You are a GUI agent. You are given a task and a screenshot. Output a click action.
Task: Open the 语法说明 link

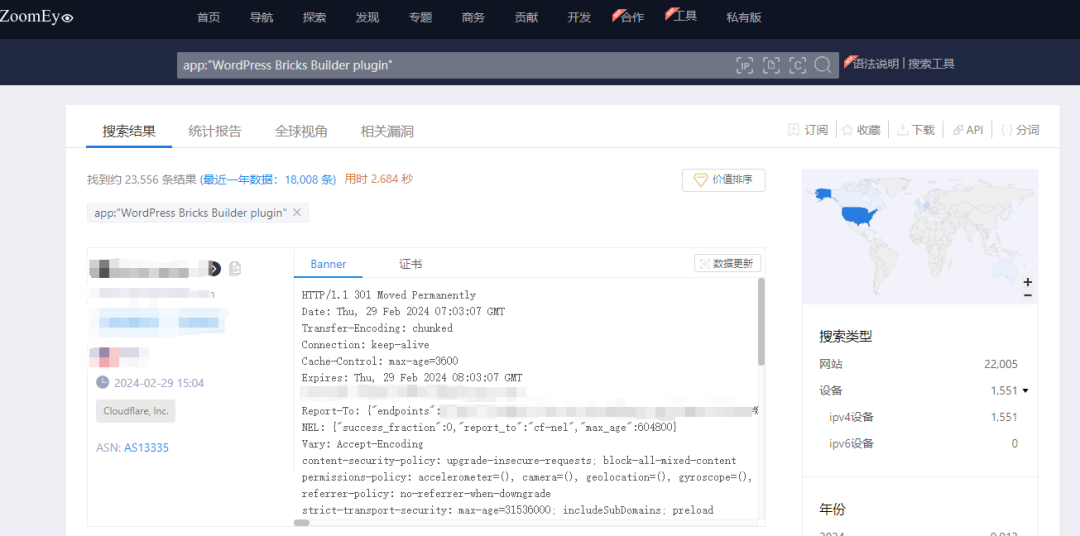[x=875, y=64]
